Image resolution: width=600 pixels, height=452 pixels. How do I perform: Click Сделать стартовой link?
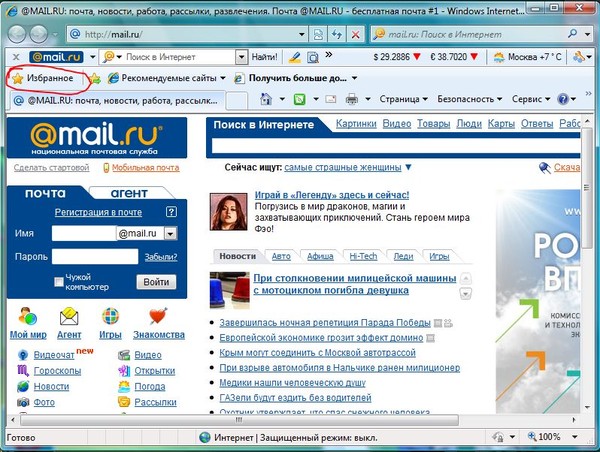click(x=51, y=168)
